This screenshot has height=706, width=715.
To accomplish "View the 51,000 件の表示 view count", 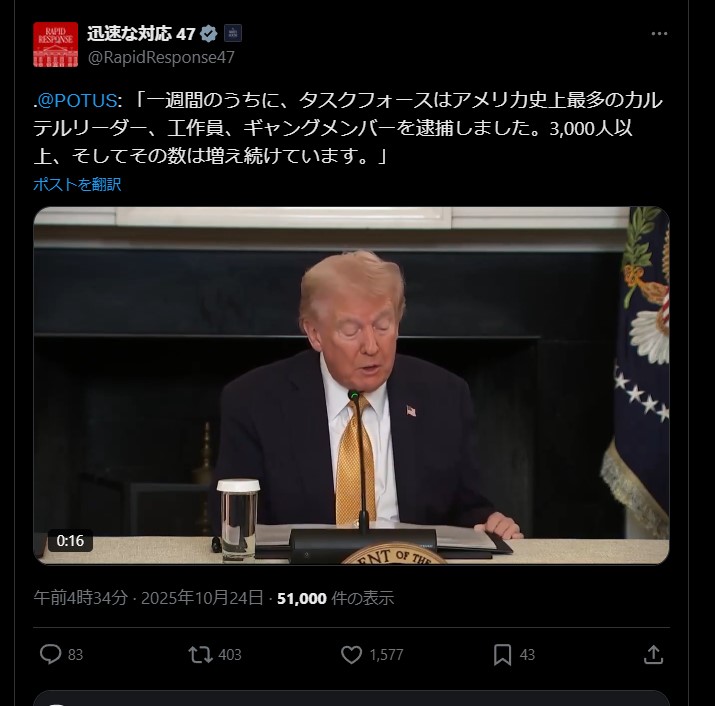I will pos(335,598).
